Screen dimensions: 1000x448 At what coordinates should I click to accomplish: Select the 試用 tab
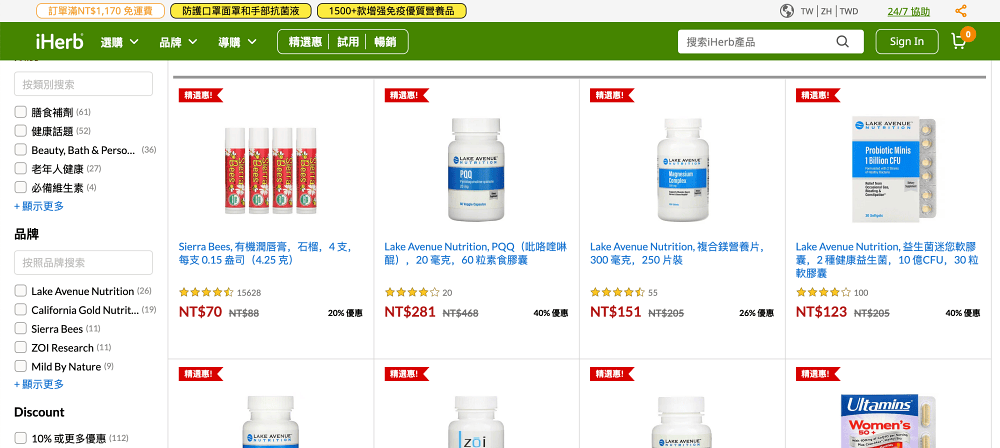348,42
